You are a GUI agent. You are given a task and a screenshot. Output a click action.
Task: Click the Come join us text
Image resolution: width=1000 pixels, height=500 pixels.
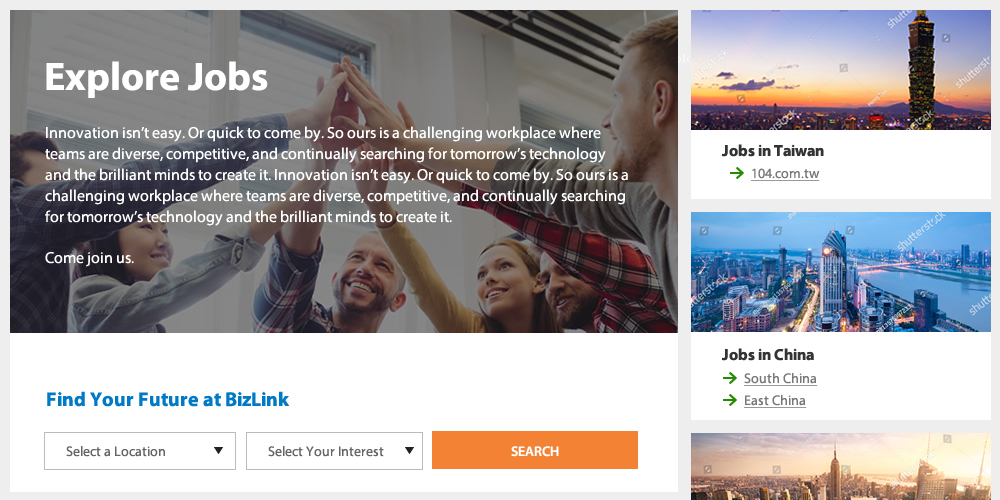pyautogui.click(x=89, y=258)
